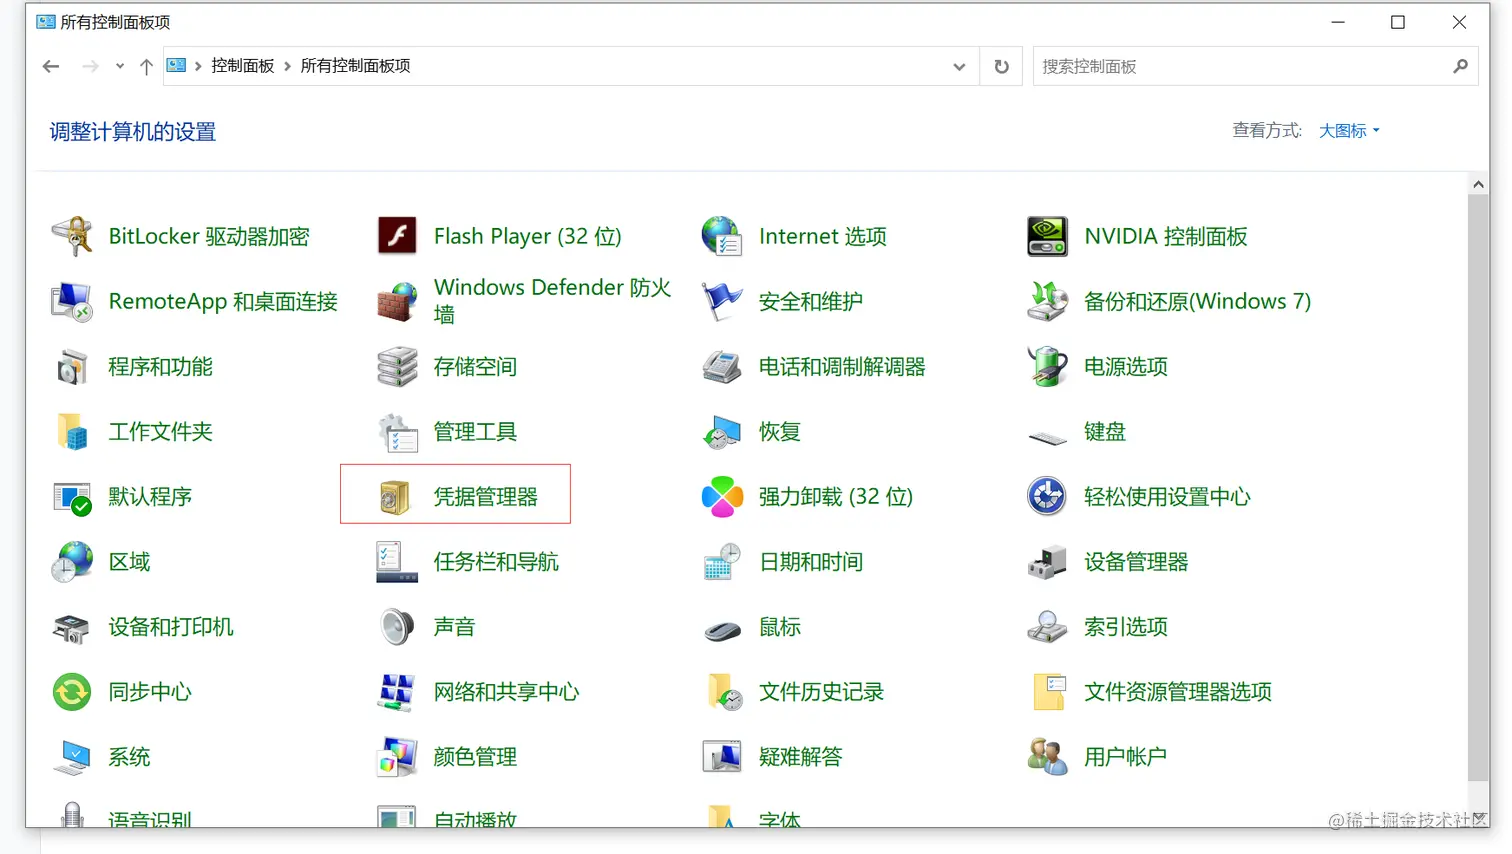Go back with the Back arrow

click(51, 66)
